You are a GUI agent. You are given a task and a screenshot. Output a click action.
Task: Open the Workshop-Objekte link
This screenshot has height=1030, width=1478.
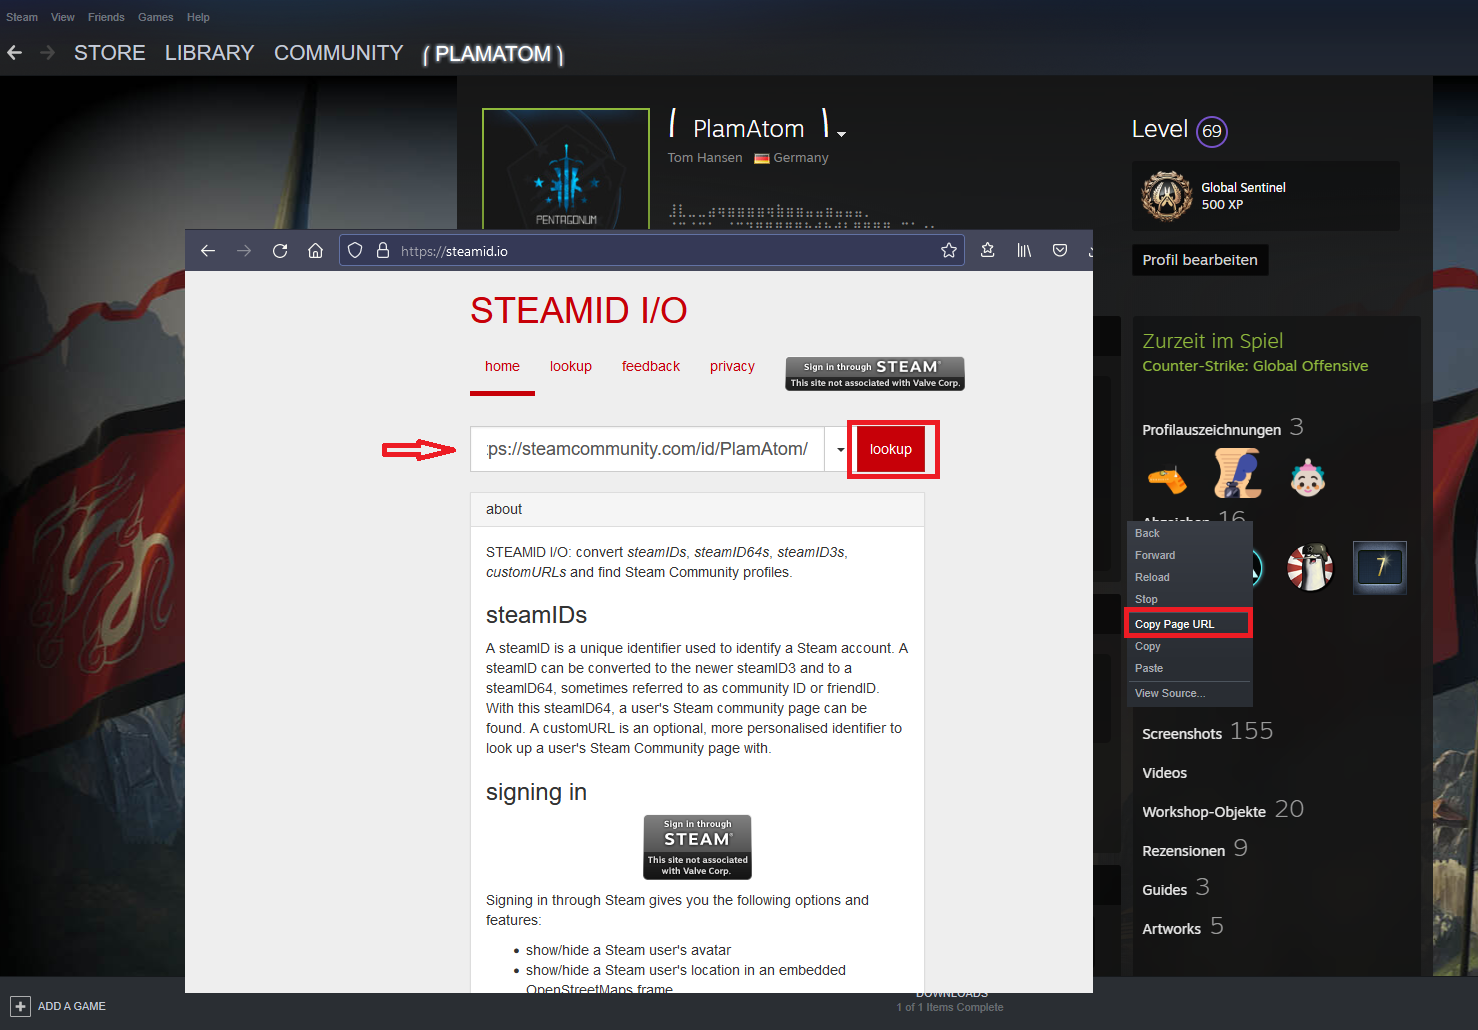(1223, 810)
